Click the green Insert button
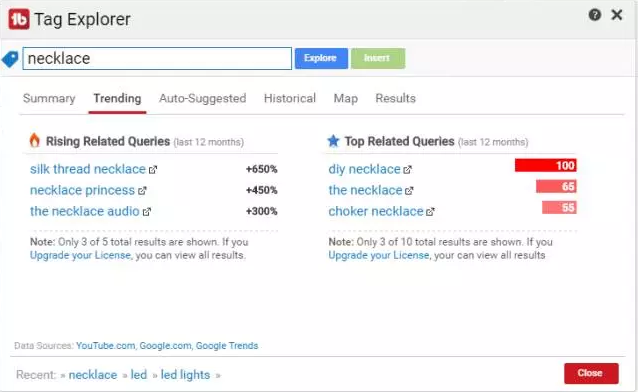Screen dimensions: 639x392 coord(378,58)
